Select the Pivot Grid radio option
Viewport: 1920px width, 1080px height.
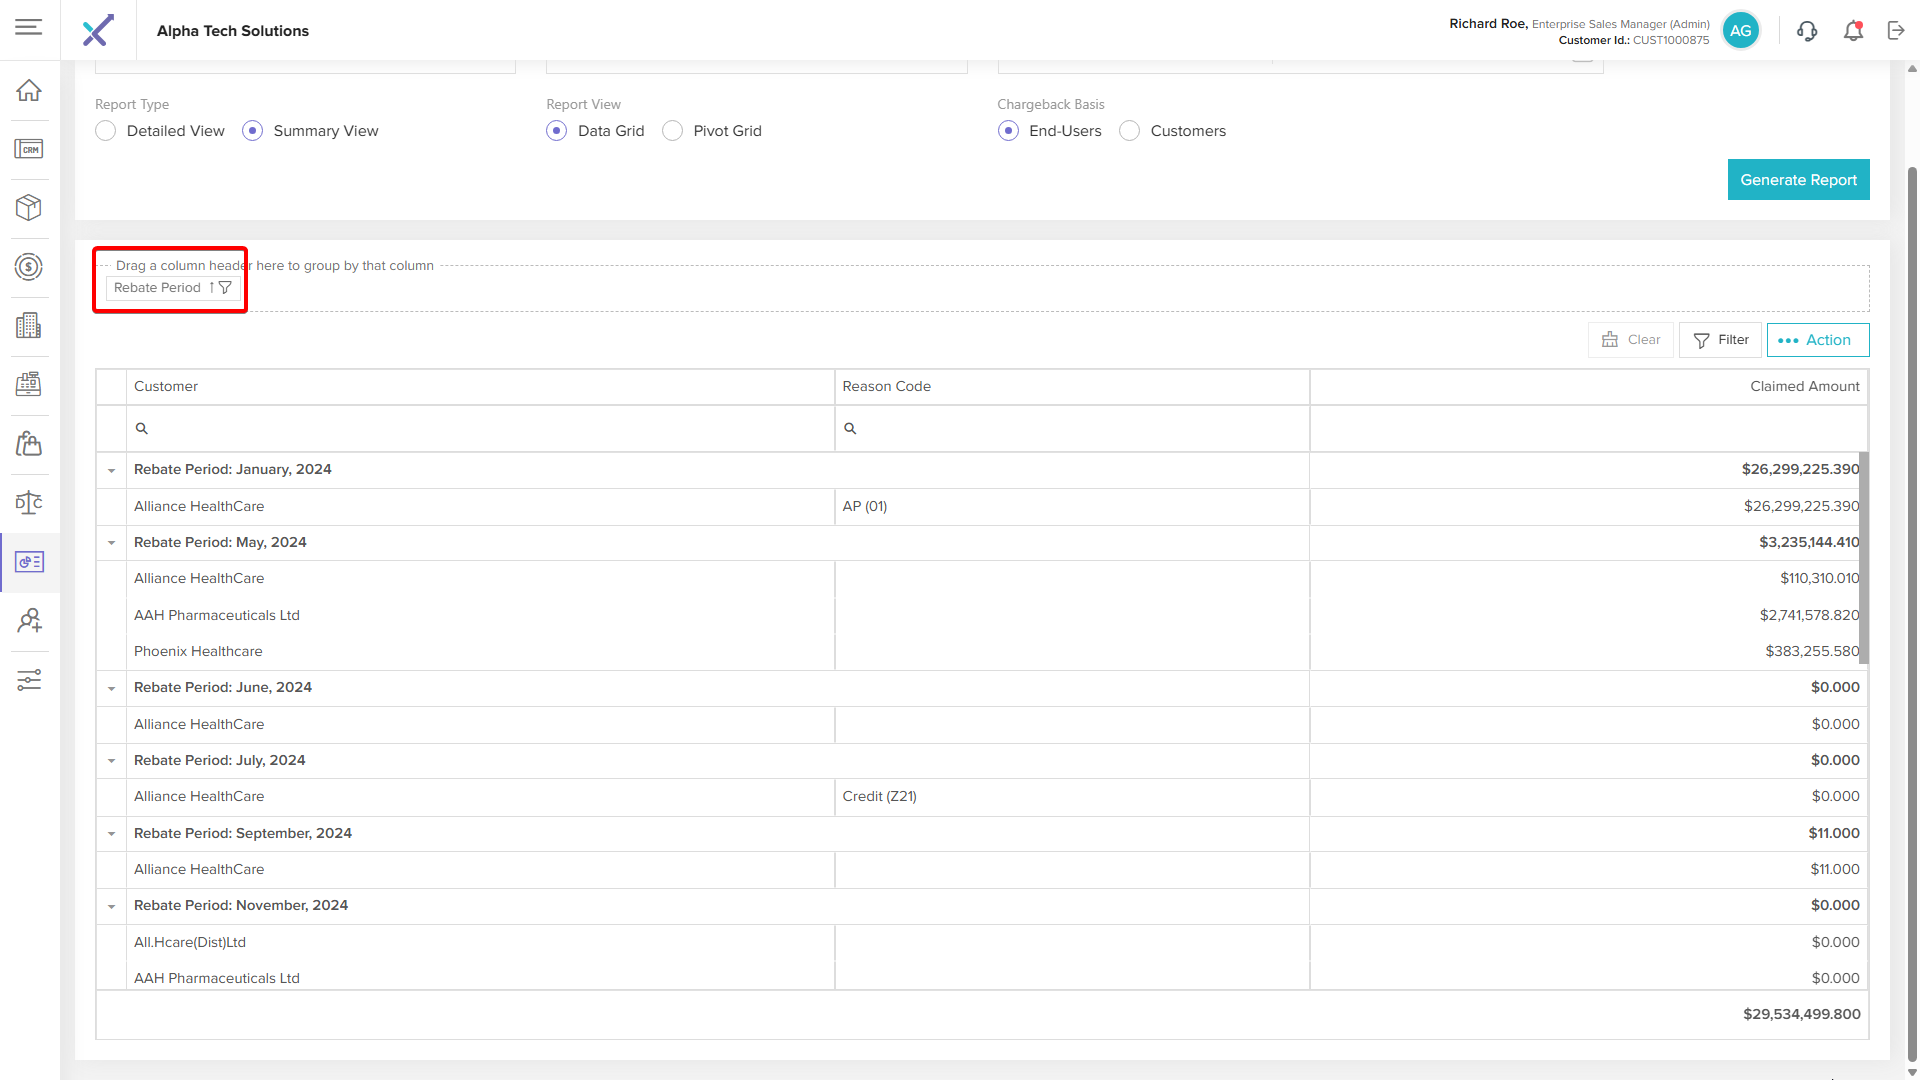(673, 131)
